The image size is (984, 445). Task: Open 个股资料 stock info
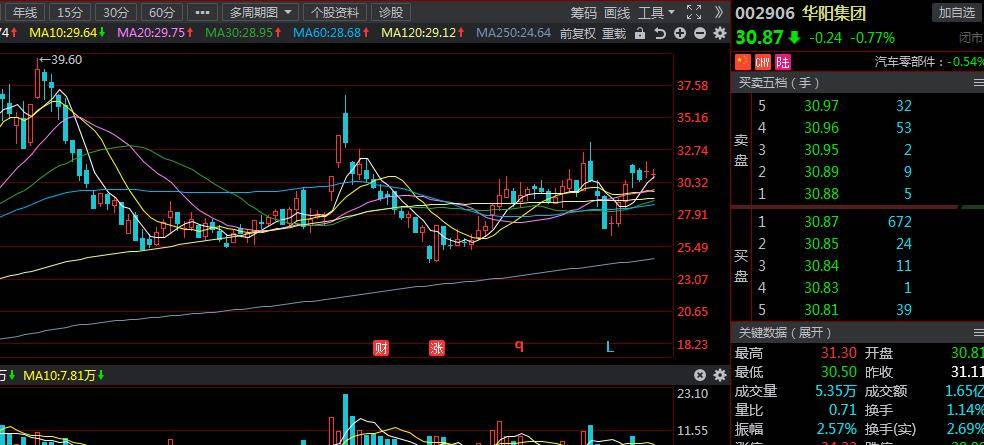[x=335, y=12]
